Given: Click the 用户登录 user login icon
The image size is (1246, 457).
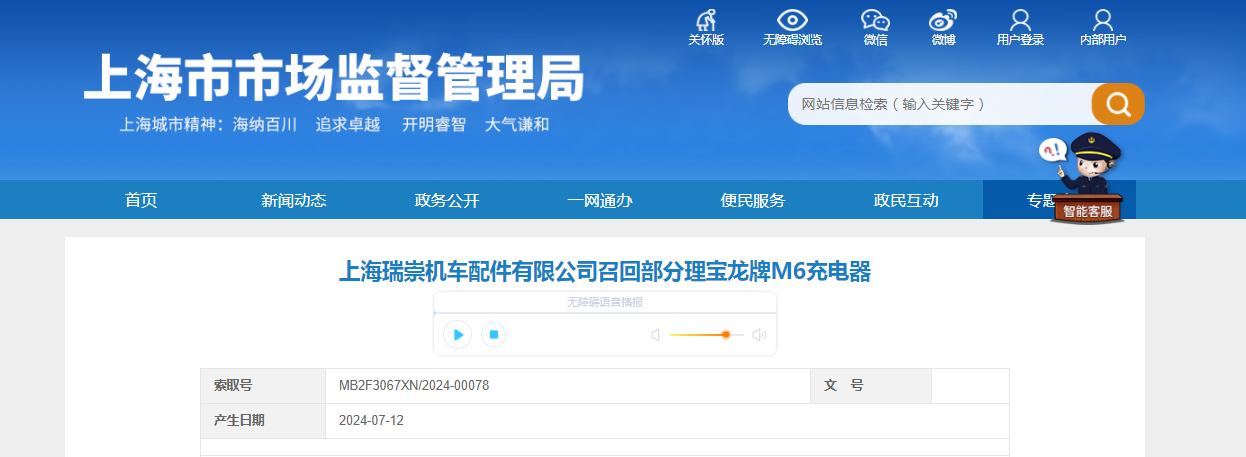Looking at the screenshot, I should pyautogui.click(x=1020, y=21).
